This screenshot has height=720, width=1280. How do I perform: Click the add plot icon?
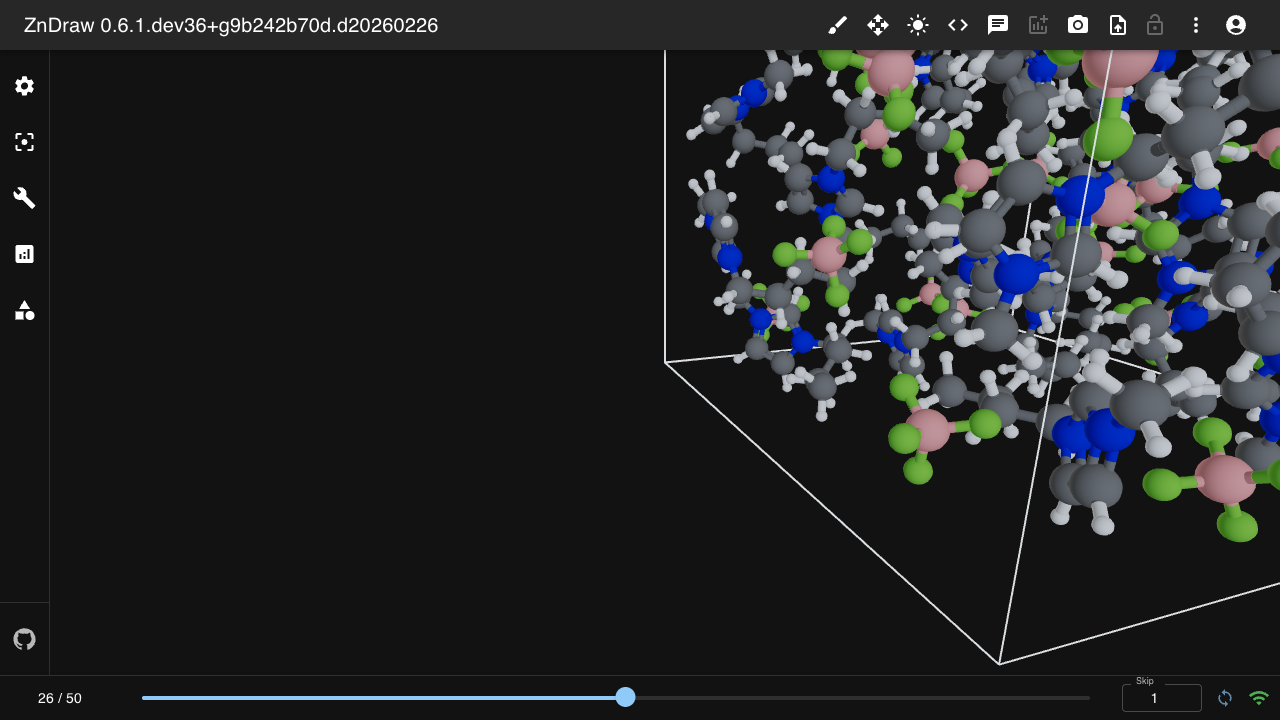1038,25
